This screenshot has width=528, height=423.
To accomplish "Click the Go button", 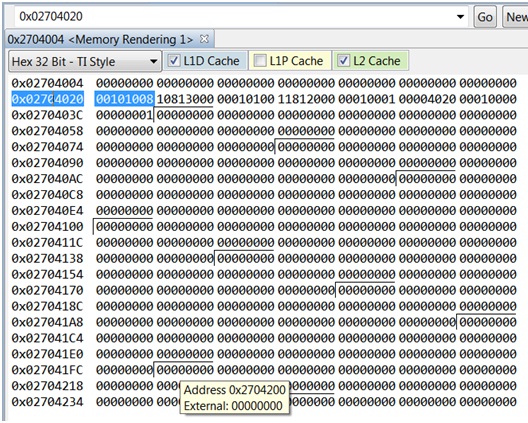I will pos(485,17).
